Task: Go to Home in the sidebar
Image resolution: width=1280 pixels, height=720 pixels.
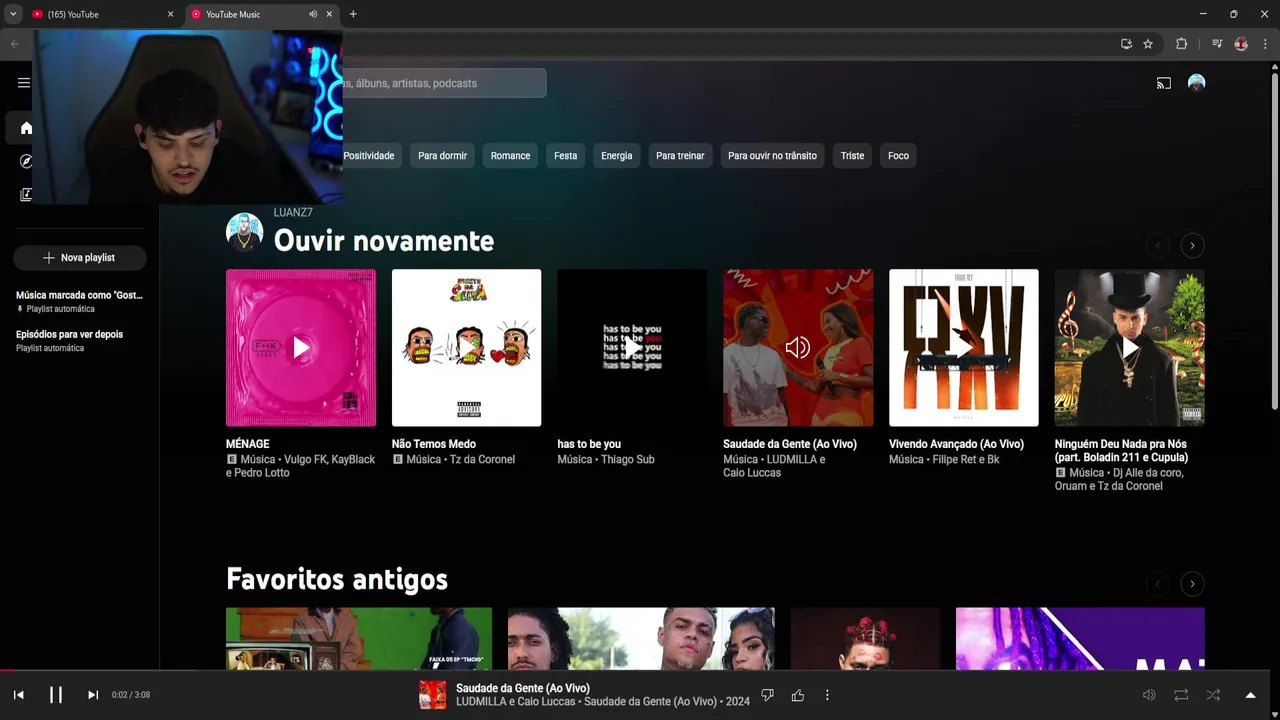Action: coord(26,128)
